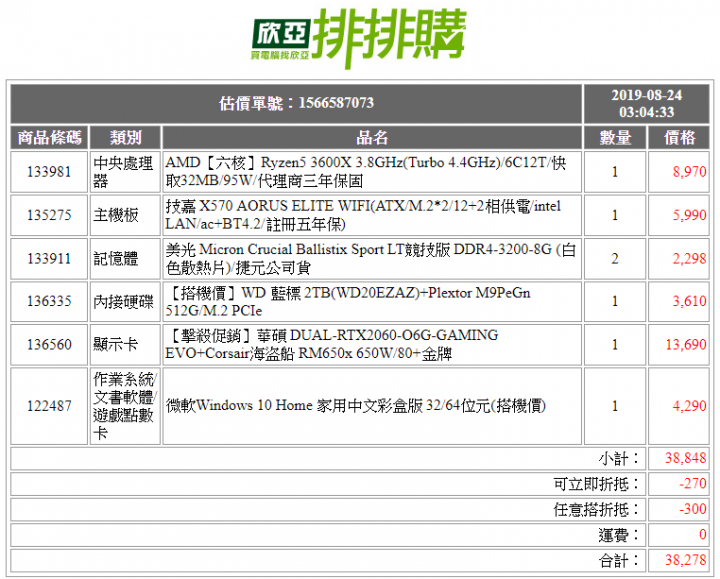
Task: Click the price 13,690
Action: 686,344
